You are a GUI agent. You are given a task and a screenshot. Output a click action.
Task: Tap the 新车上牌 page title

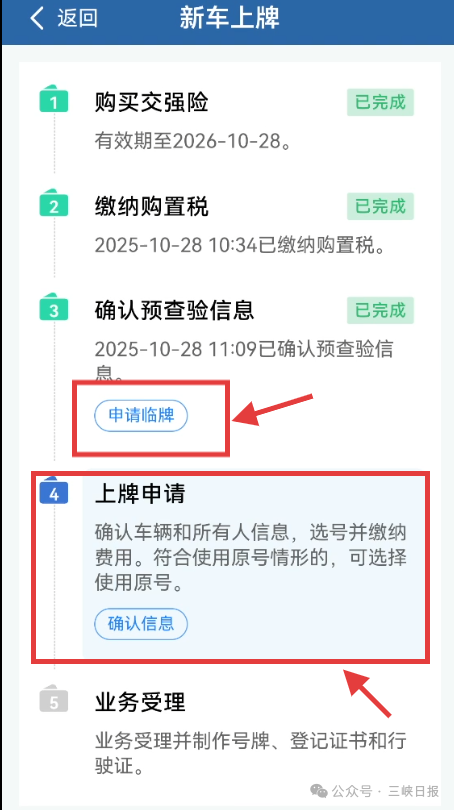[x=229, y=18]
